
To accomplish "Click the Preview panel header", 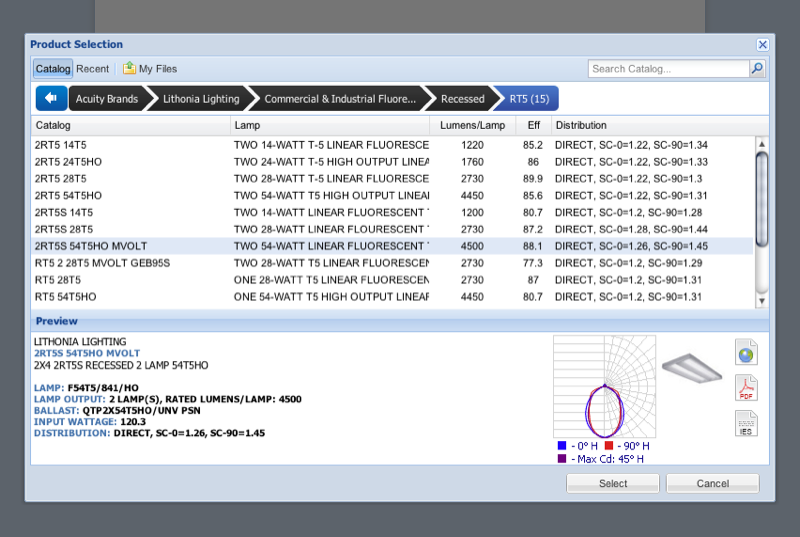I will 400,321.
